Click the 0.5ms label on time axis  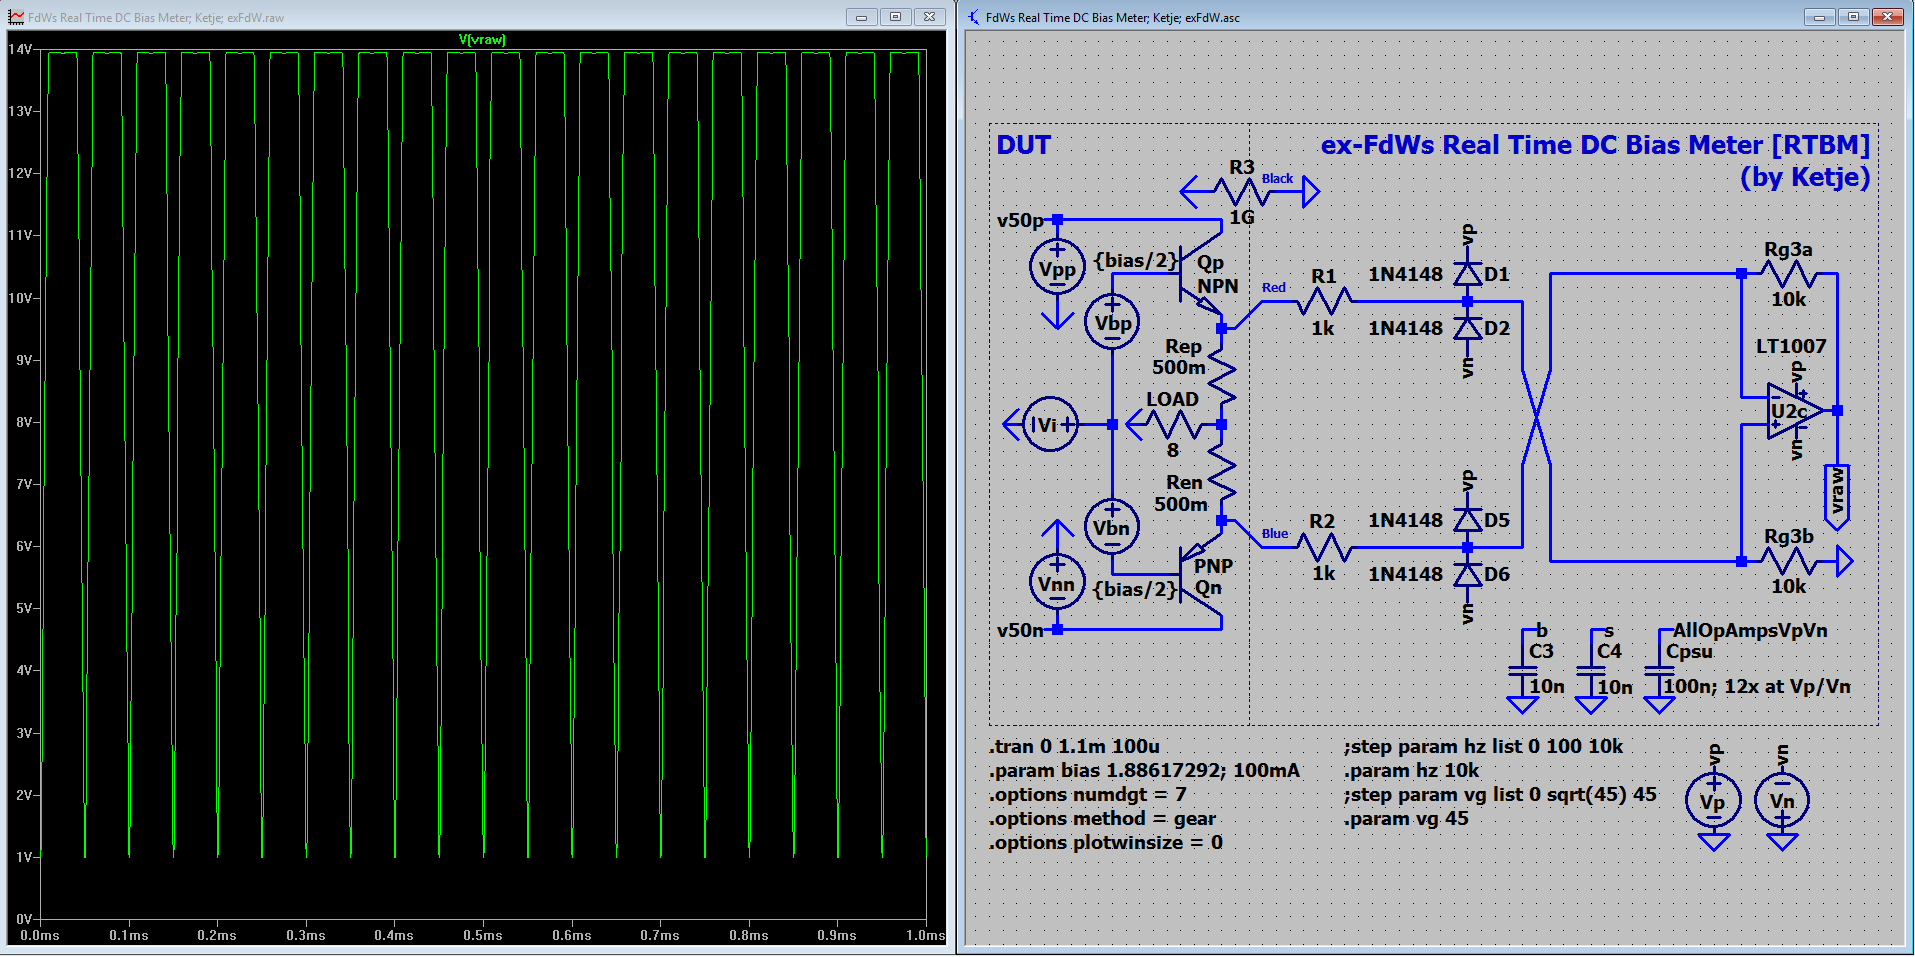pyautogui.click(x=482, y=935)
